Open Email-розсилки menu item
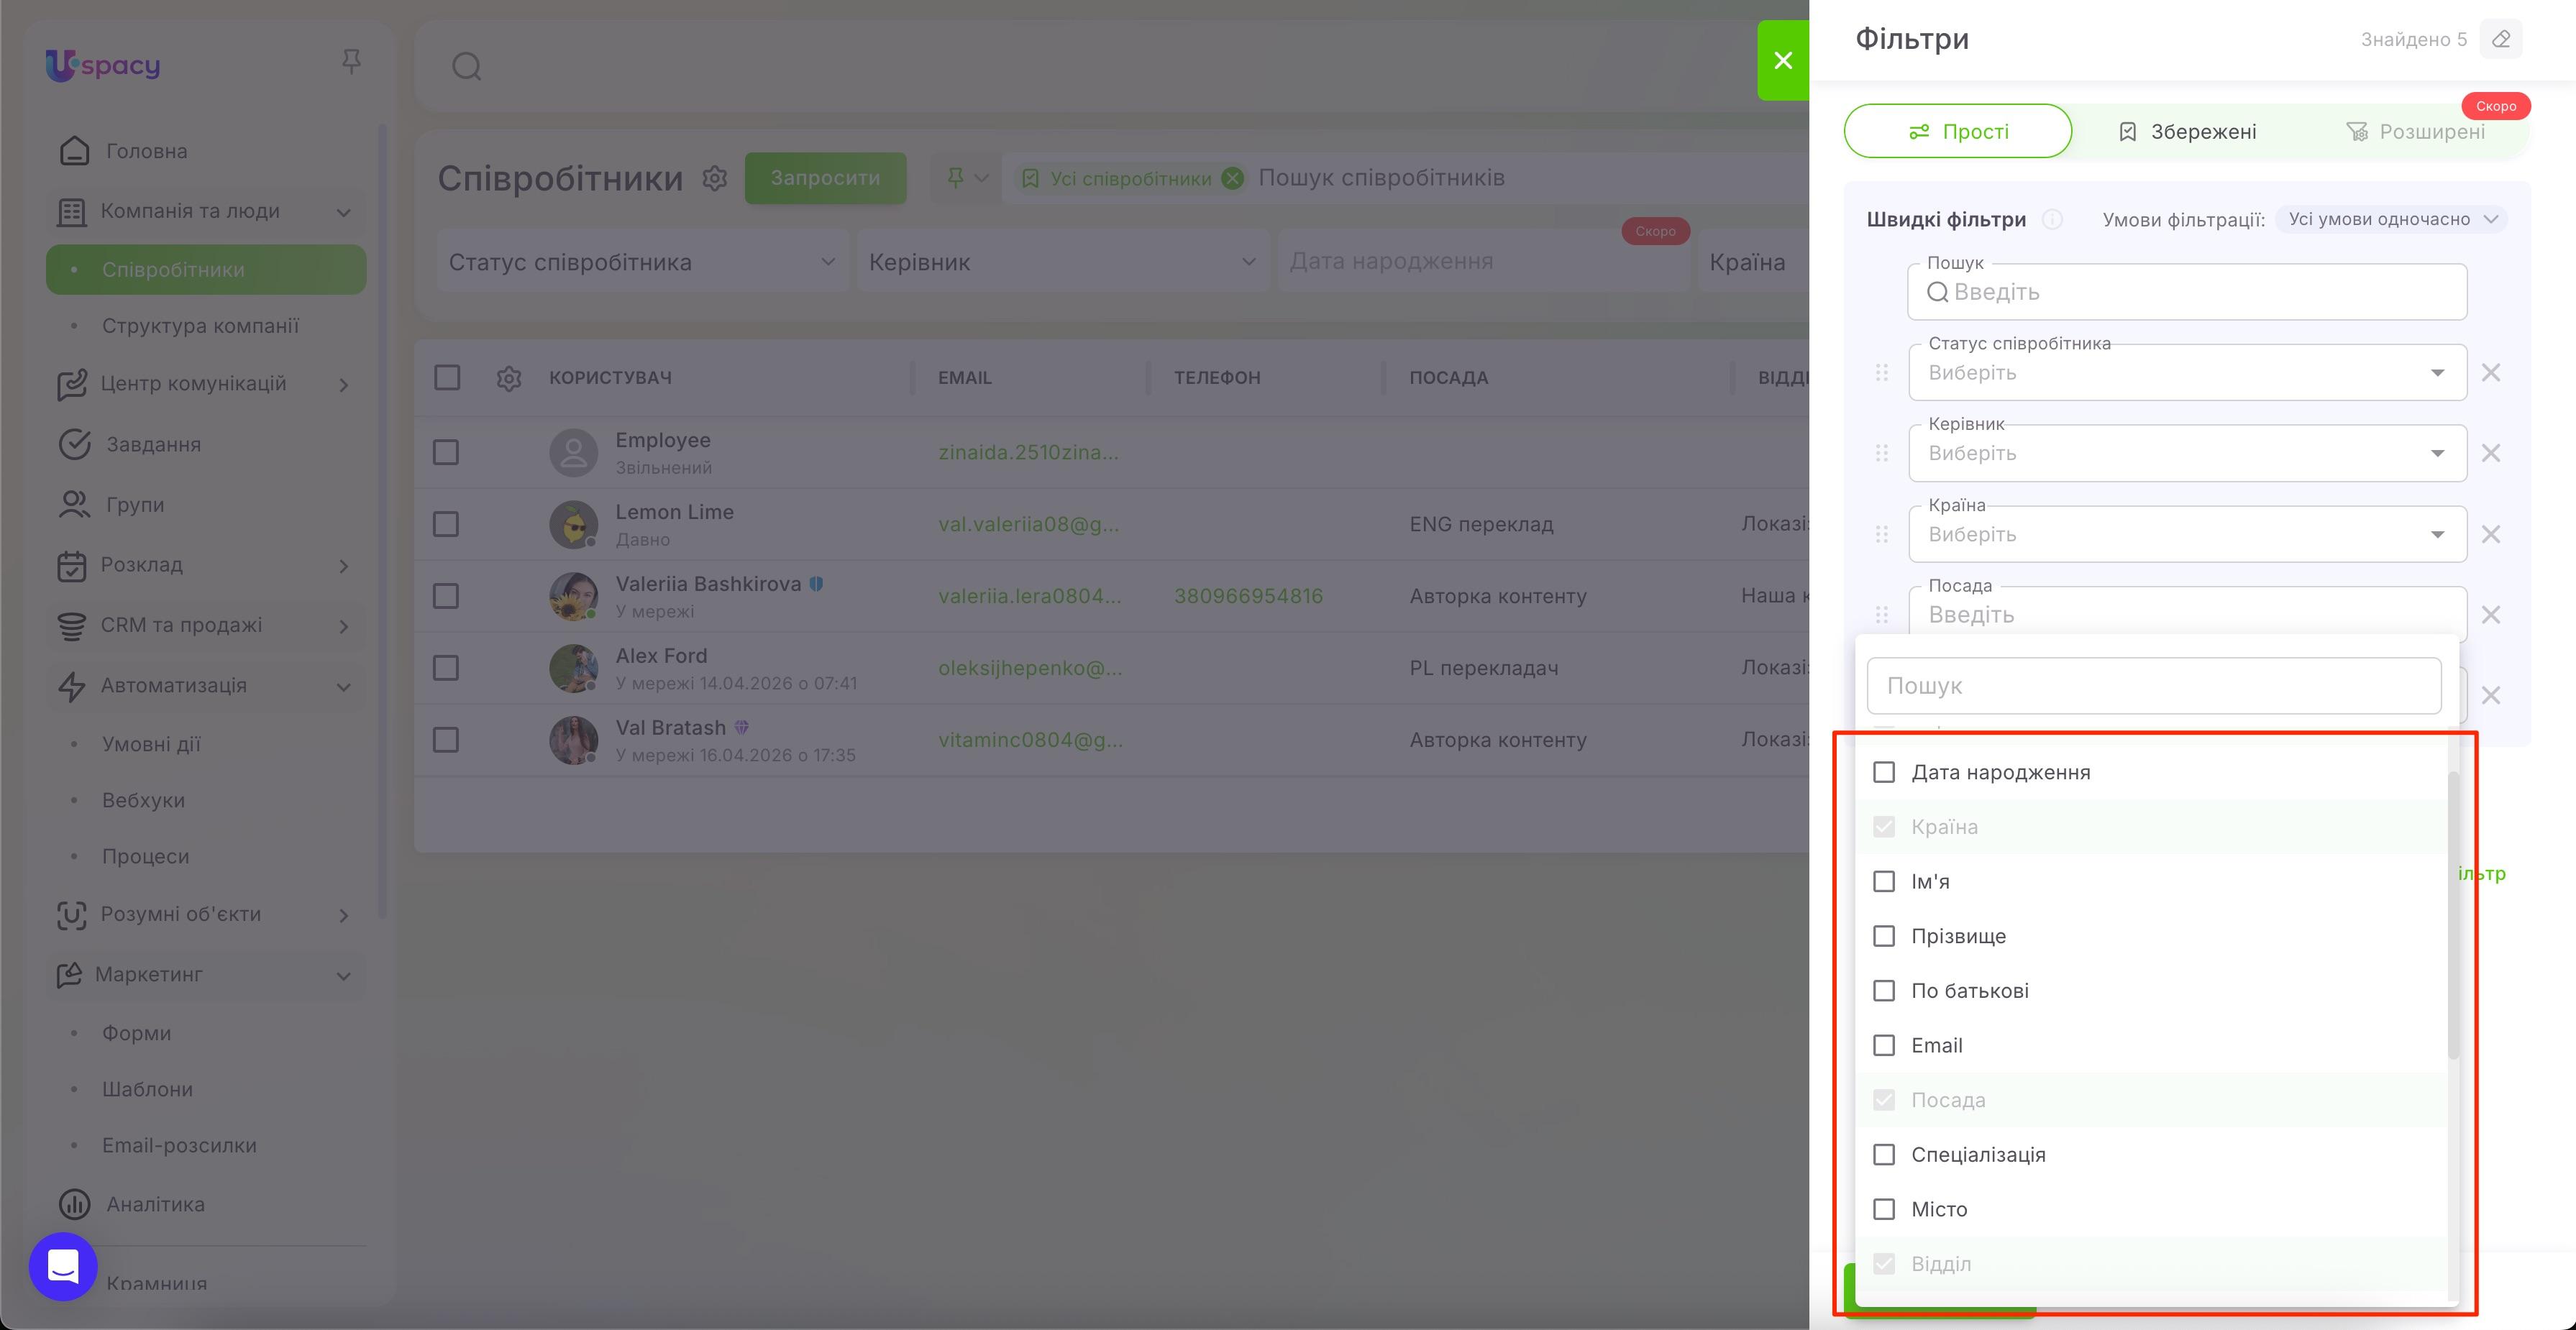This screenshot has height=1330, width=2576. (x=179, y=1145)
